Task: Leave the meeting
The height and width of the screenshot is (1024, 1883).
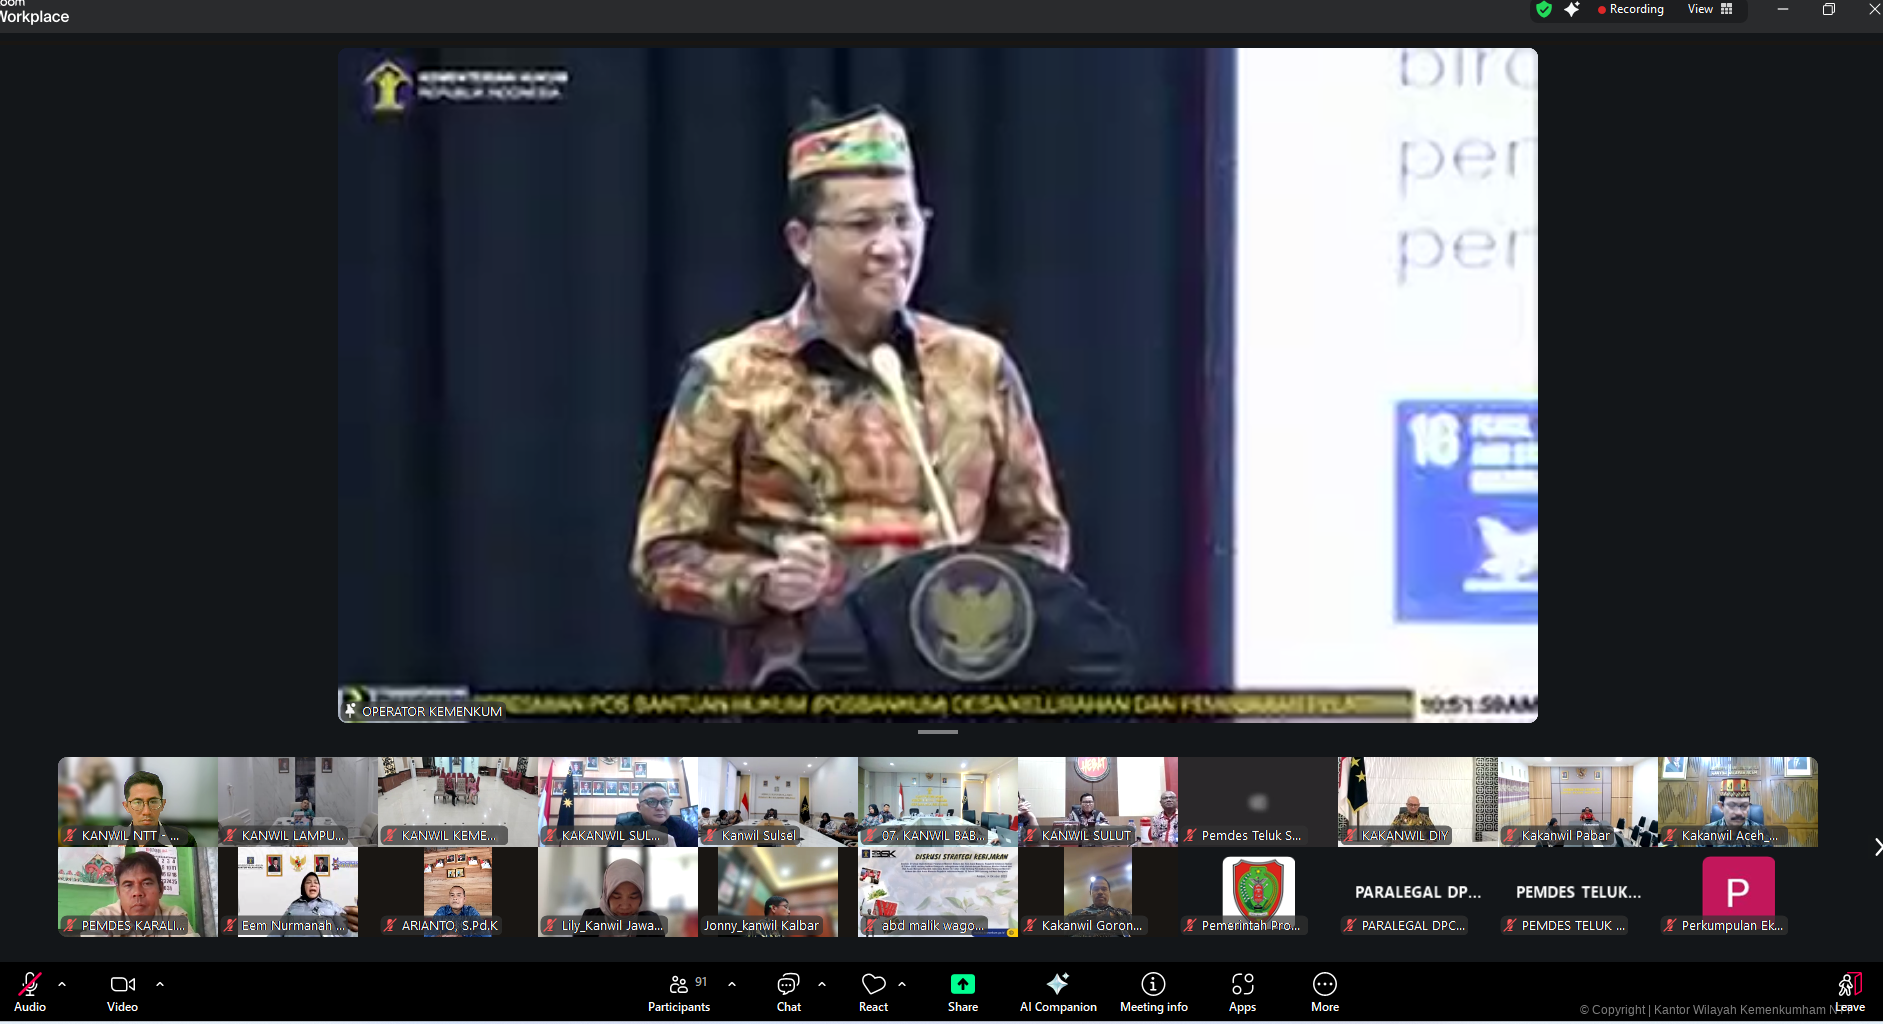Action: tap(1849, 992)
